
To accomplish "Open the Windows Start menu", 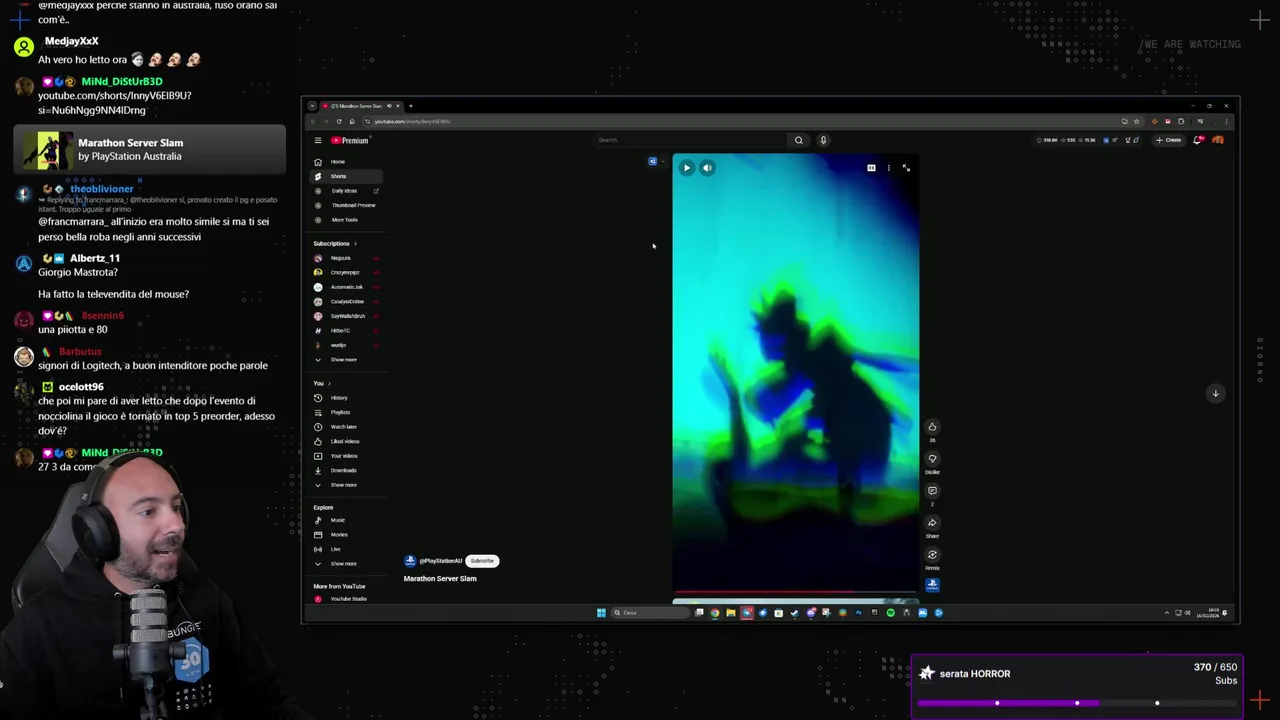I will 601,613.
